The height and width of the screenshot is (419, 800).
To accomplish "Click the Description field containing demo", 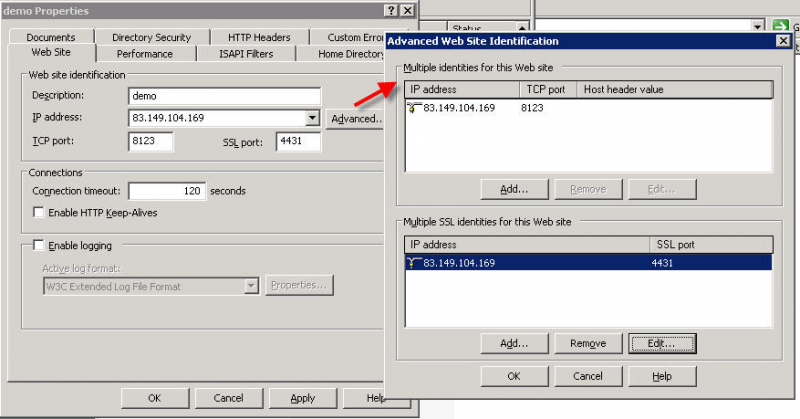I will pyautogui.click(x=224, y=96).
